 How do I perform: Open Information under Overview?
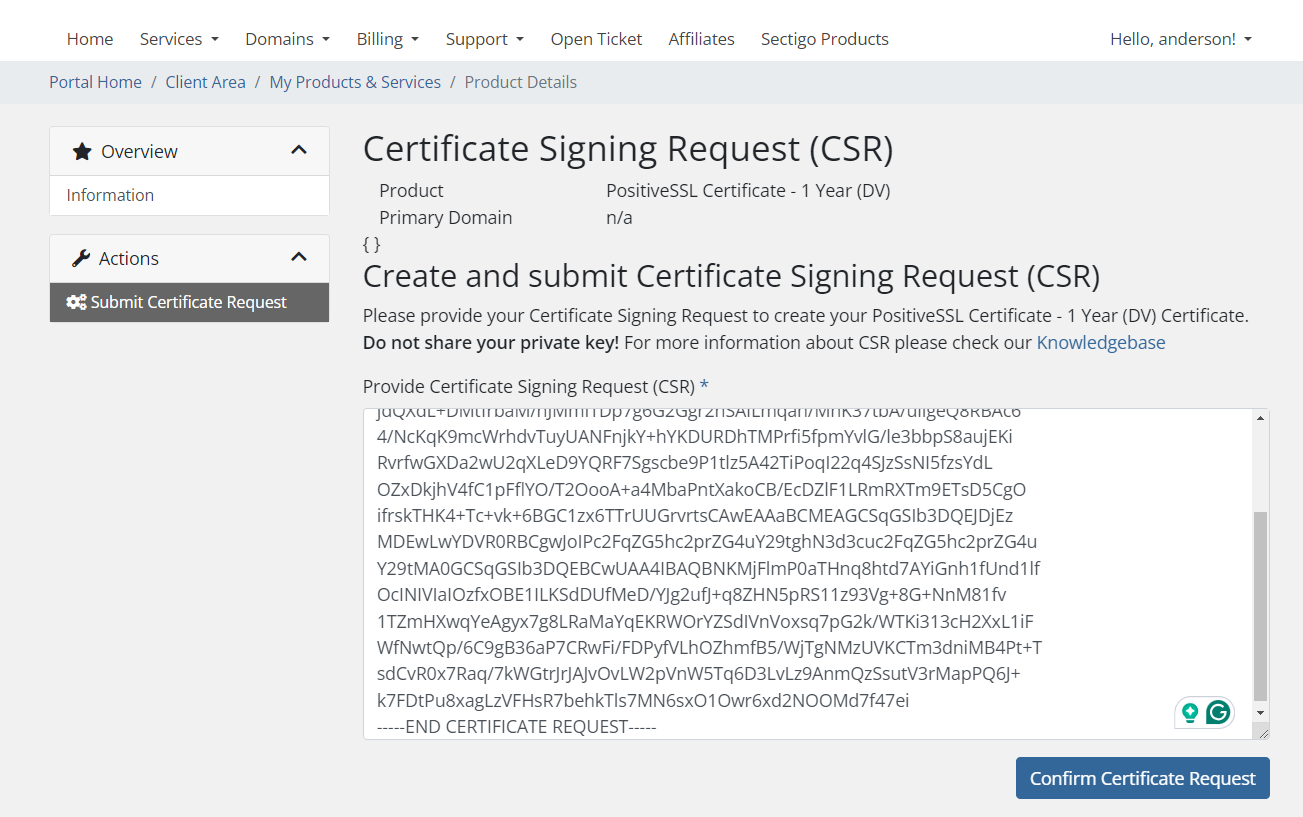[189, 195]
